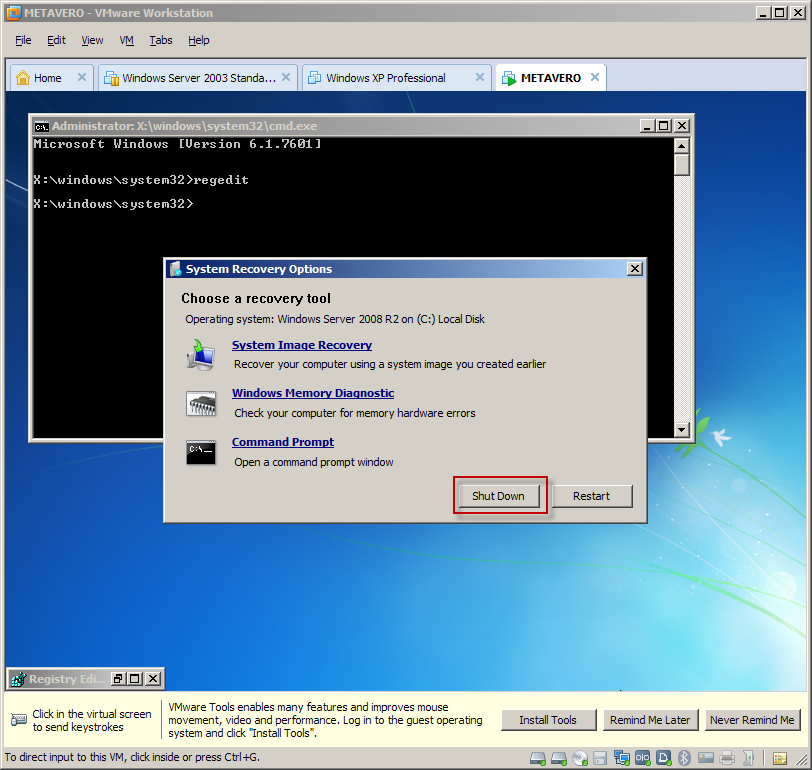Switch to Windows XP Professional tab
Viewport: 812px width, 770px height.
pyautogui.click(x=386, y=78)
